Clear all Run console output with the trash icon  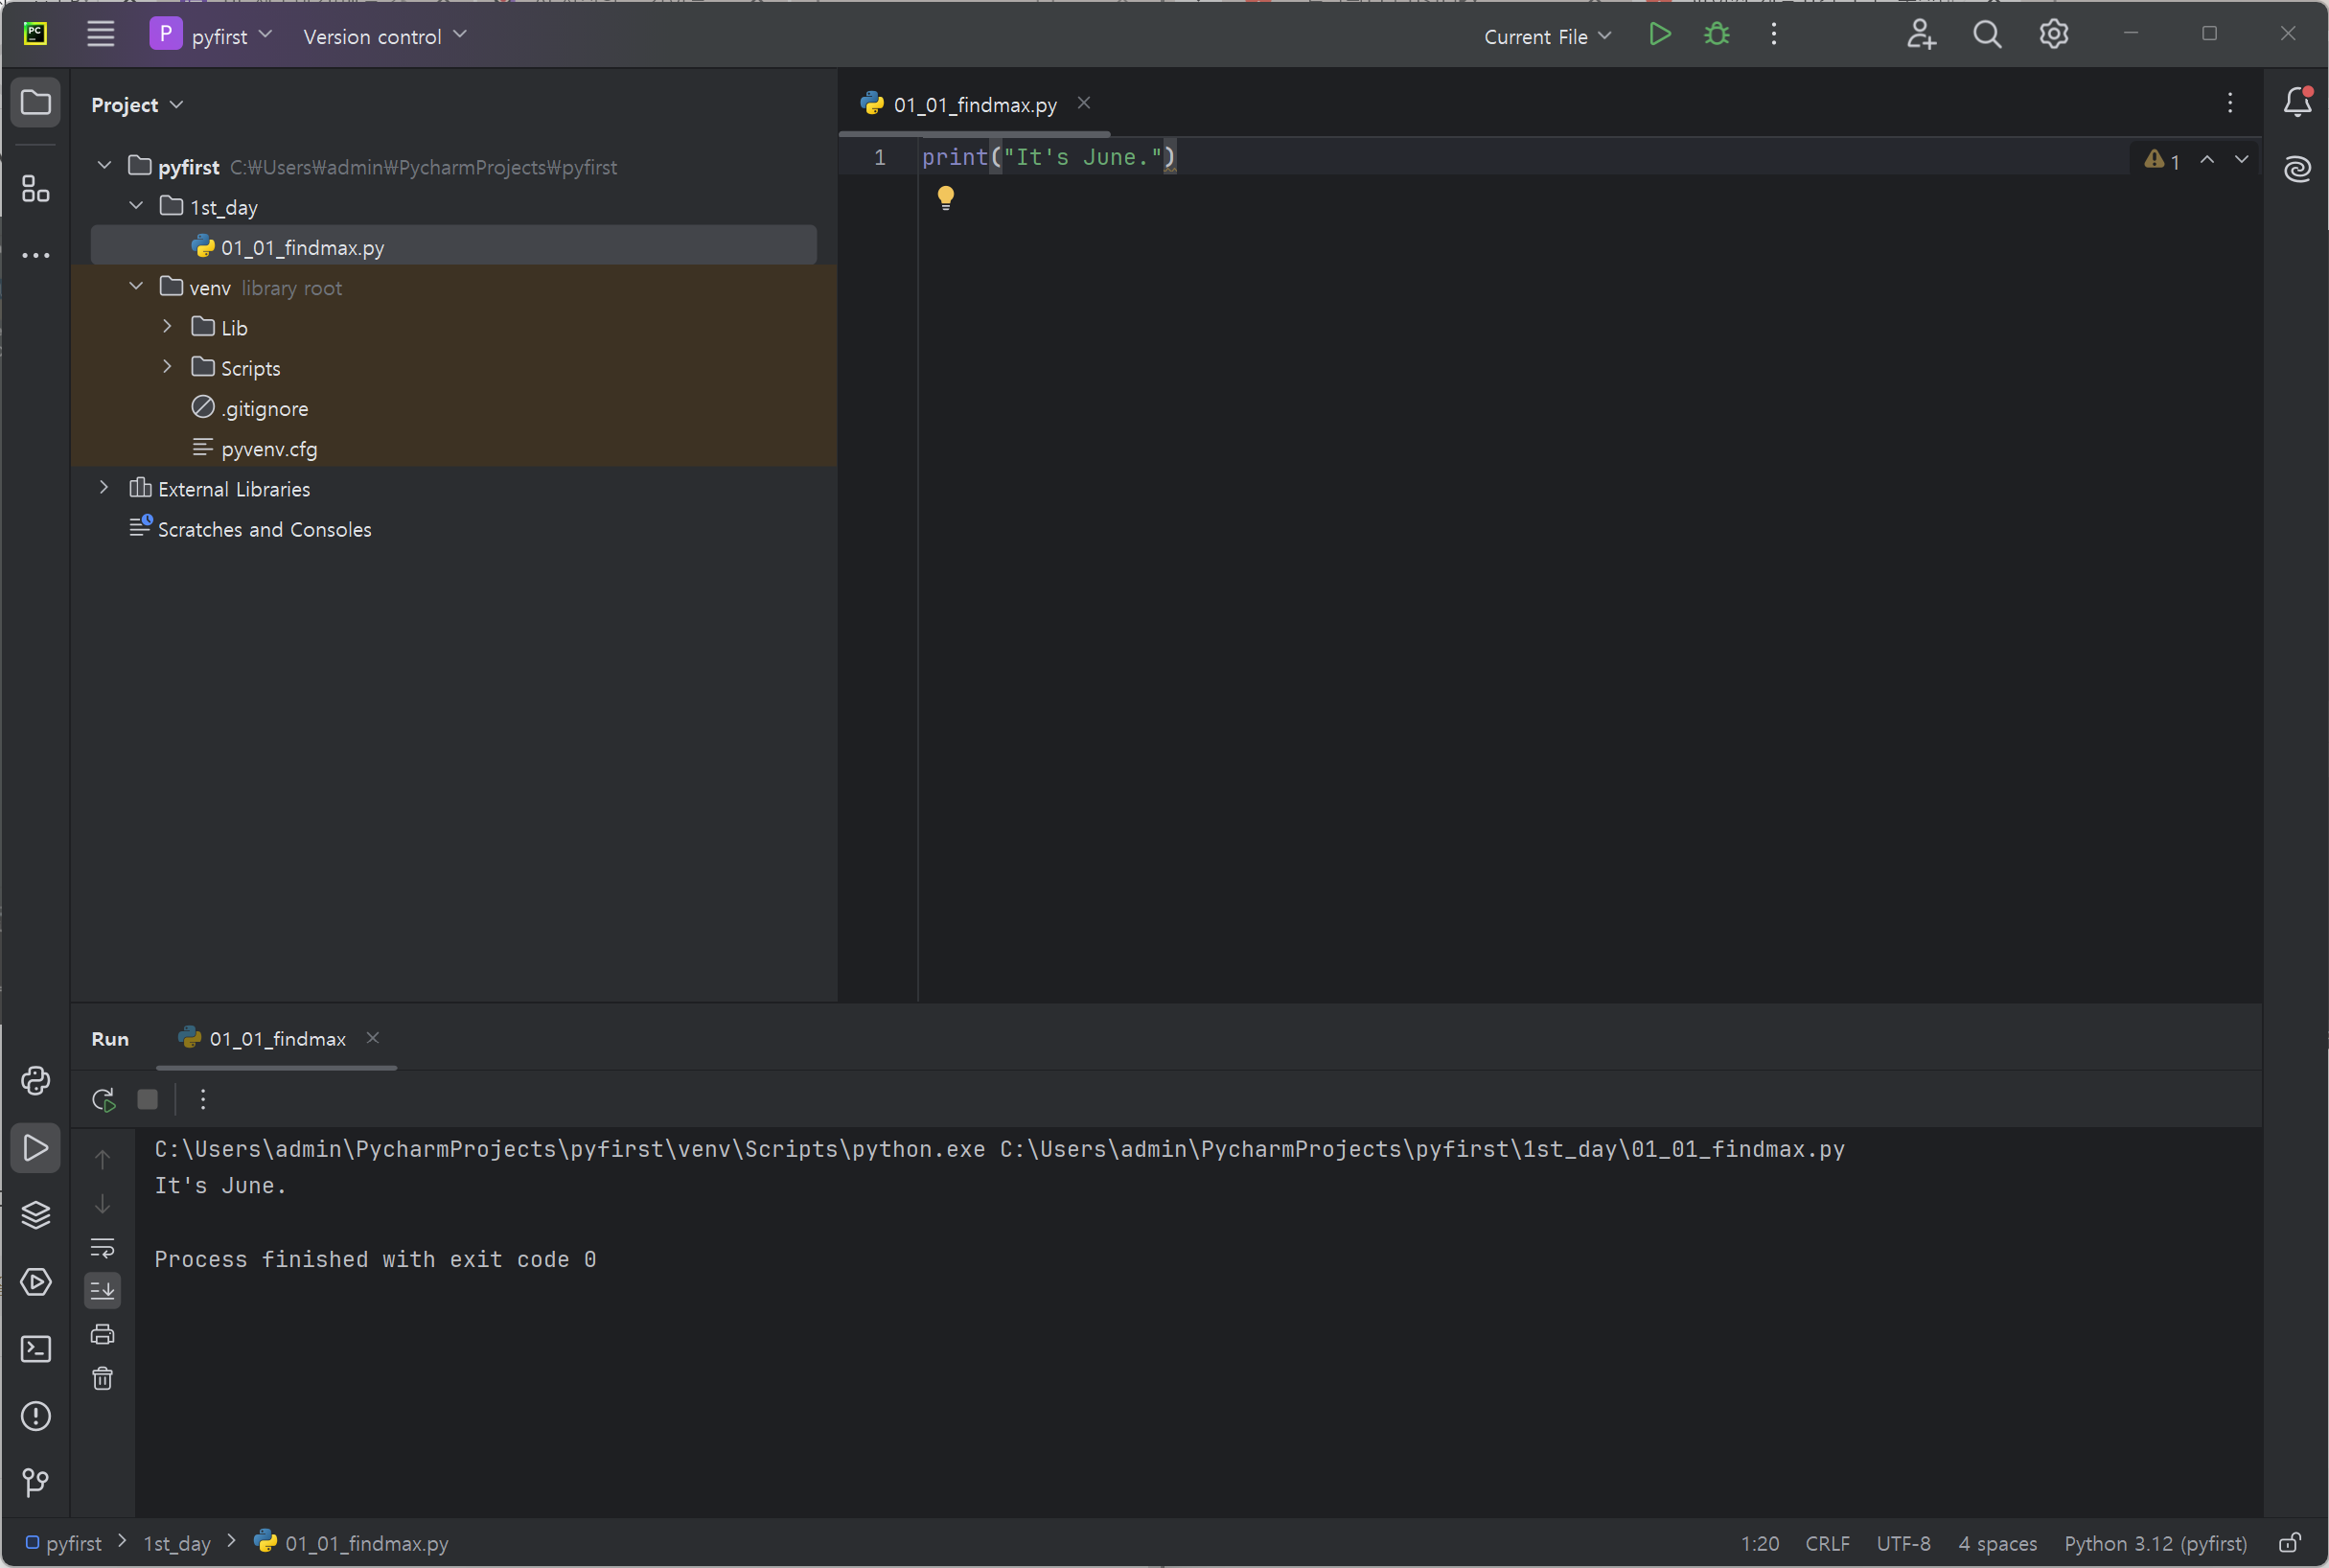coord(102,1379)
